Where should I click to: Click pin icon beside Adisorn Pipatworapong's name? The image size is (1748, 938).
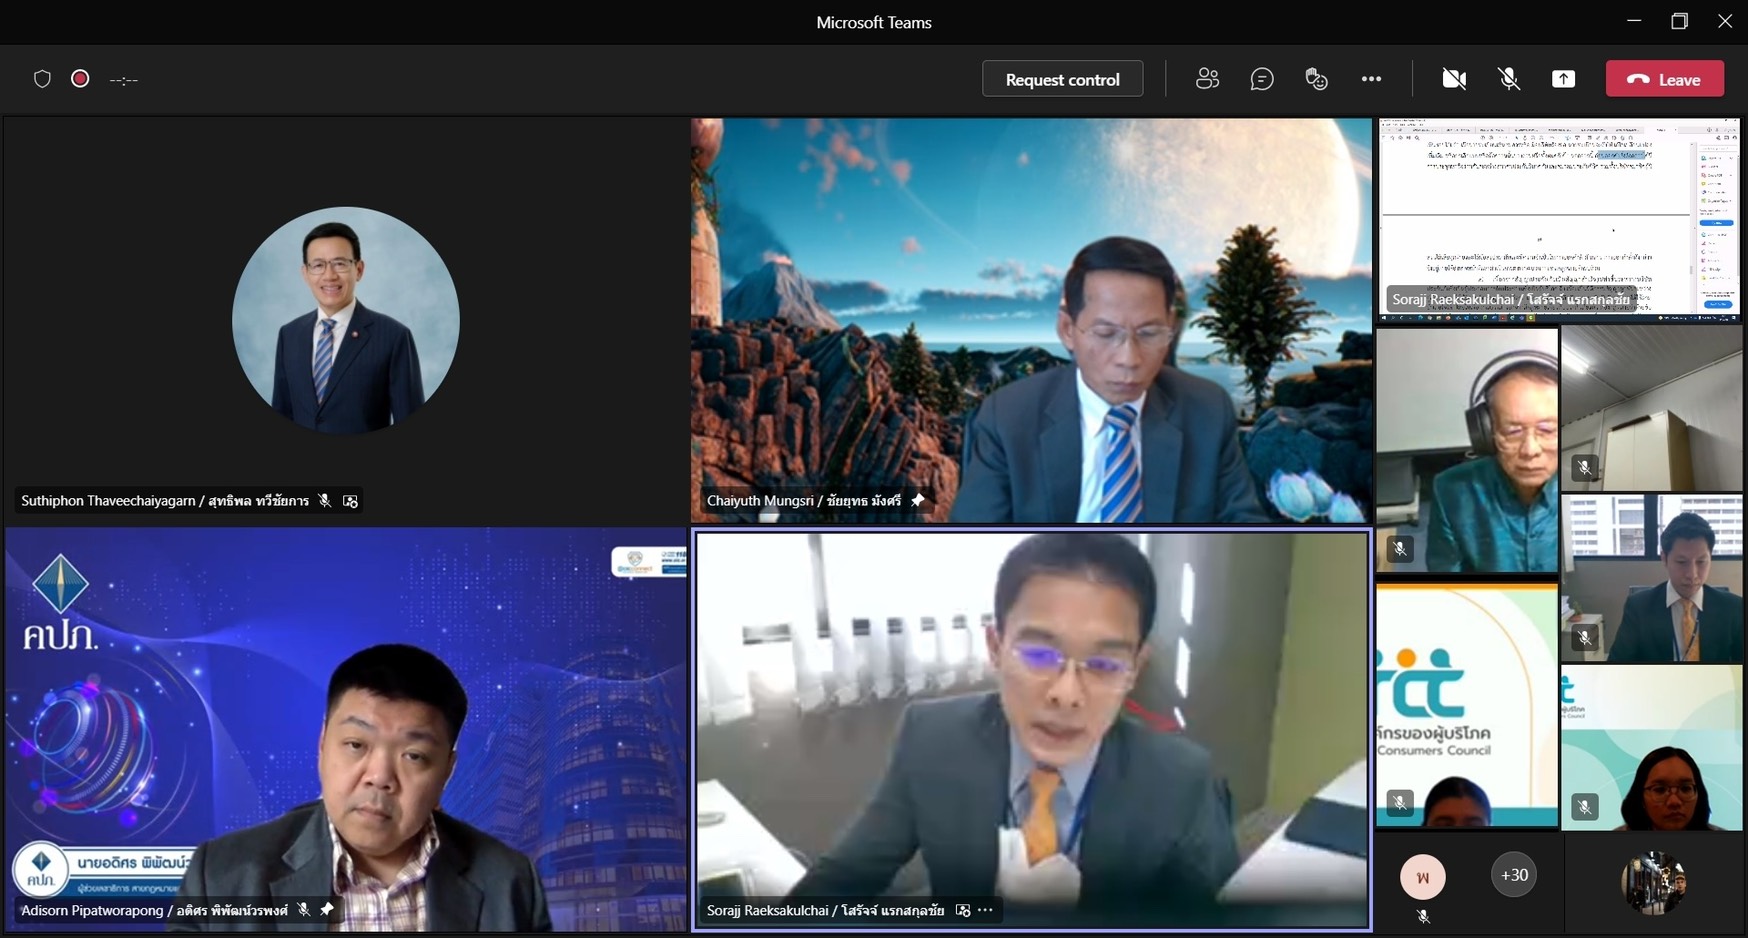327,910
